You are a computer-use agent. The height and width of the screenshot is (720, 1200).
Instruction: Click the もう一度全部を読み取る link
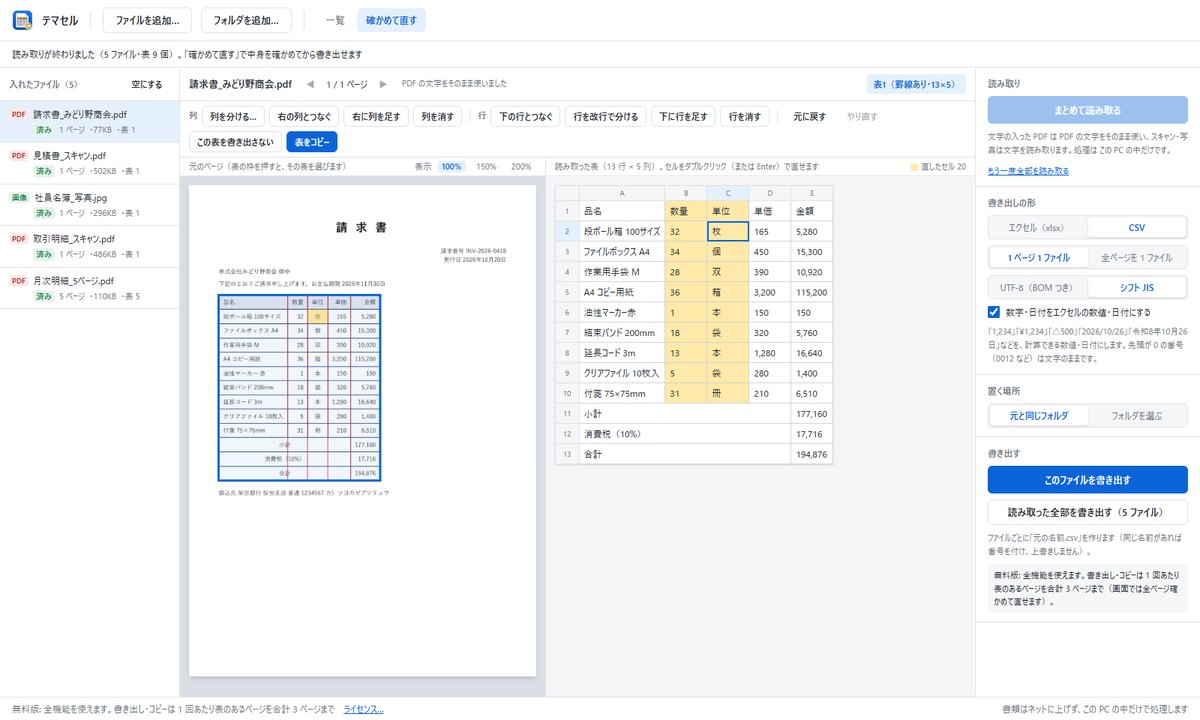1028,171
